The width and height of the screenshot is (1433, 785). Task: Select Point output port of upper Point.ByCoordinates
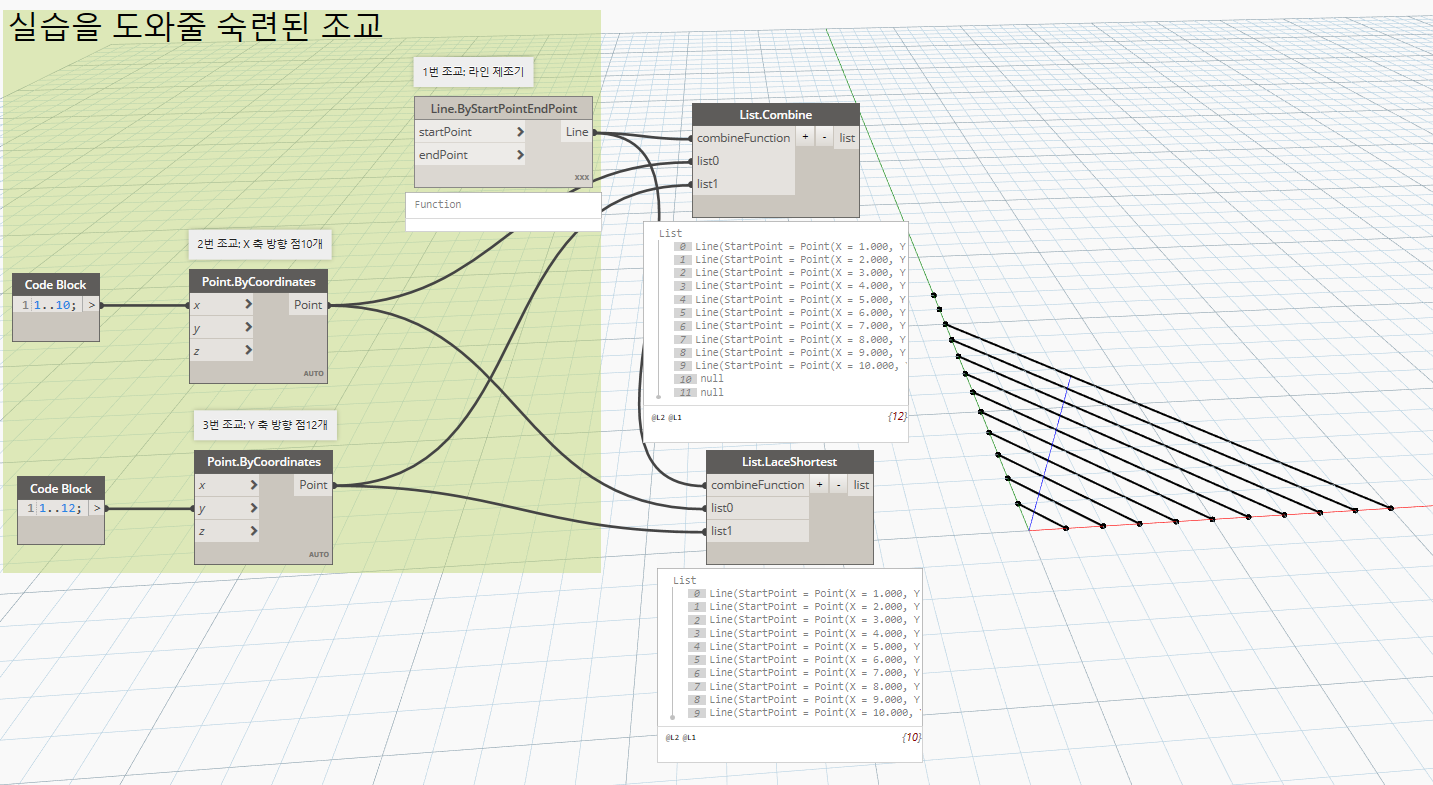click(308, 305)
